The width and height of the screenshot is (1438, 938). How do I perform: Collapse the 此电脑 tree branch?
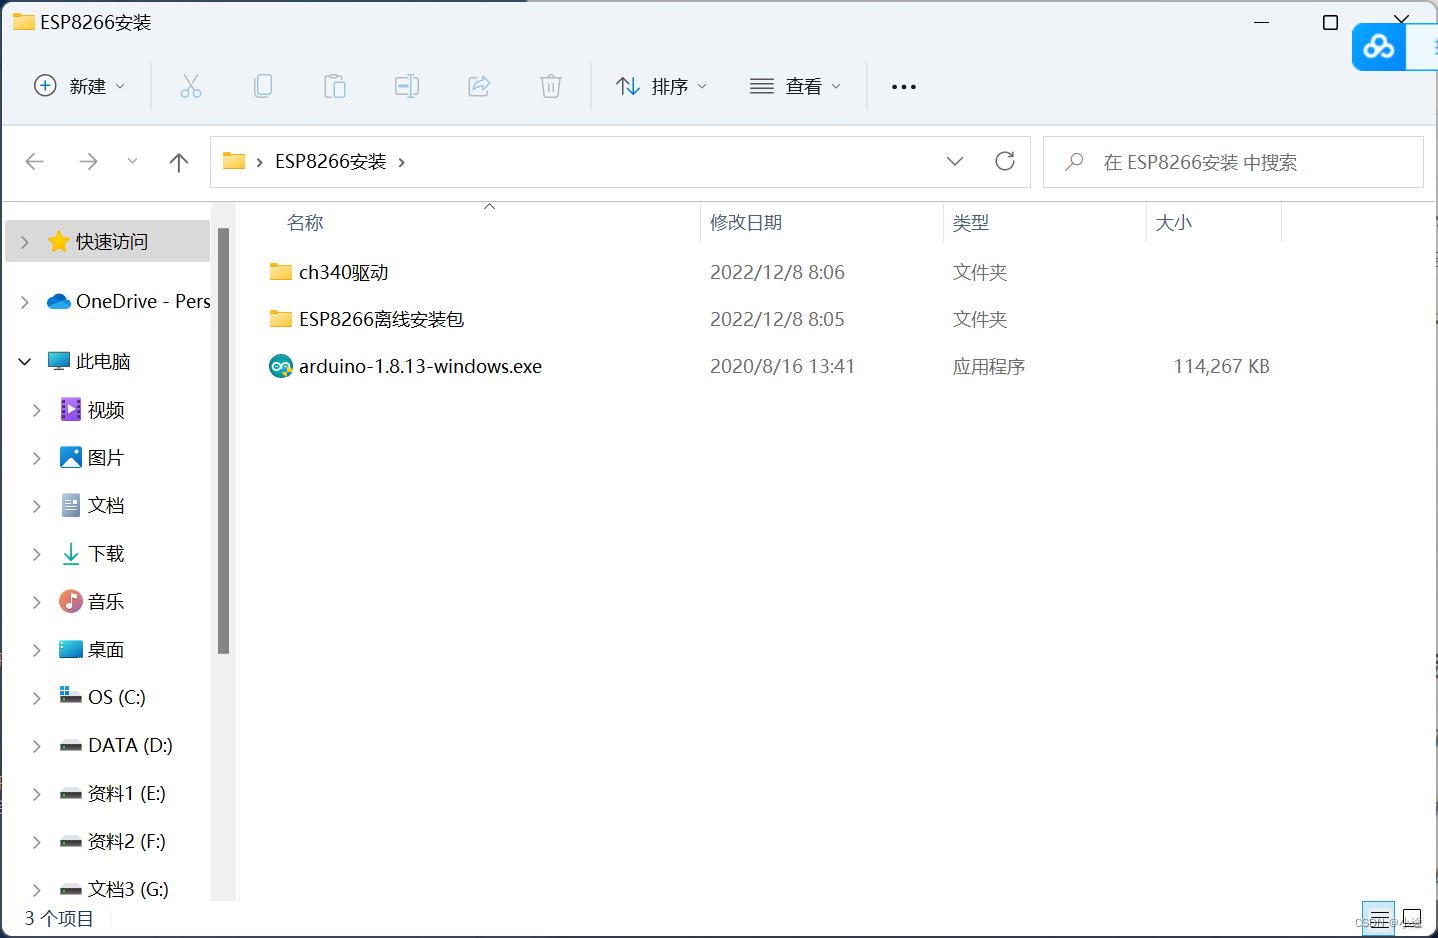[x=24, y=361]
